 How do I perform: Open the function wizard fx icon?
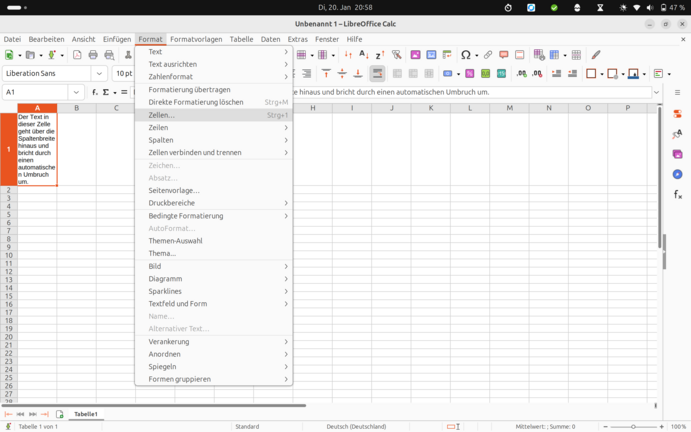95,92
